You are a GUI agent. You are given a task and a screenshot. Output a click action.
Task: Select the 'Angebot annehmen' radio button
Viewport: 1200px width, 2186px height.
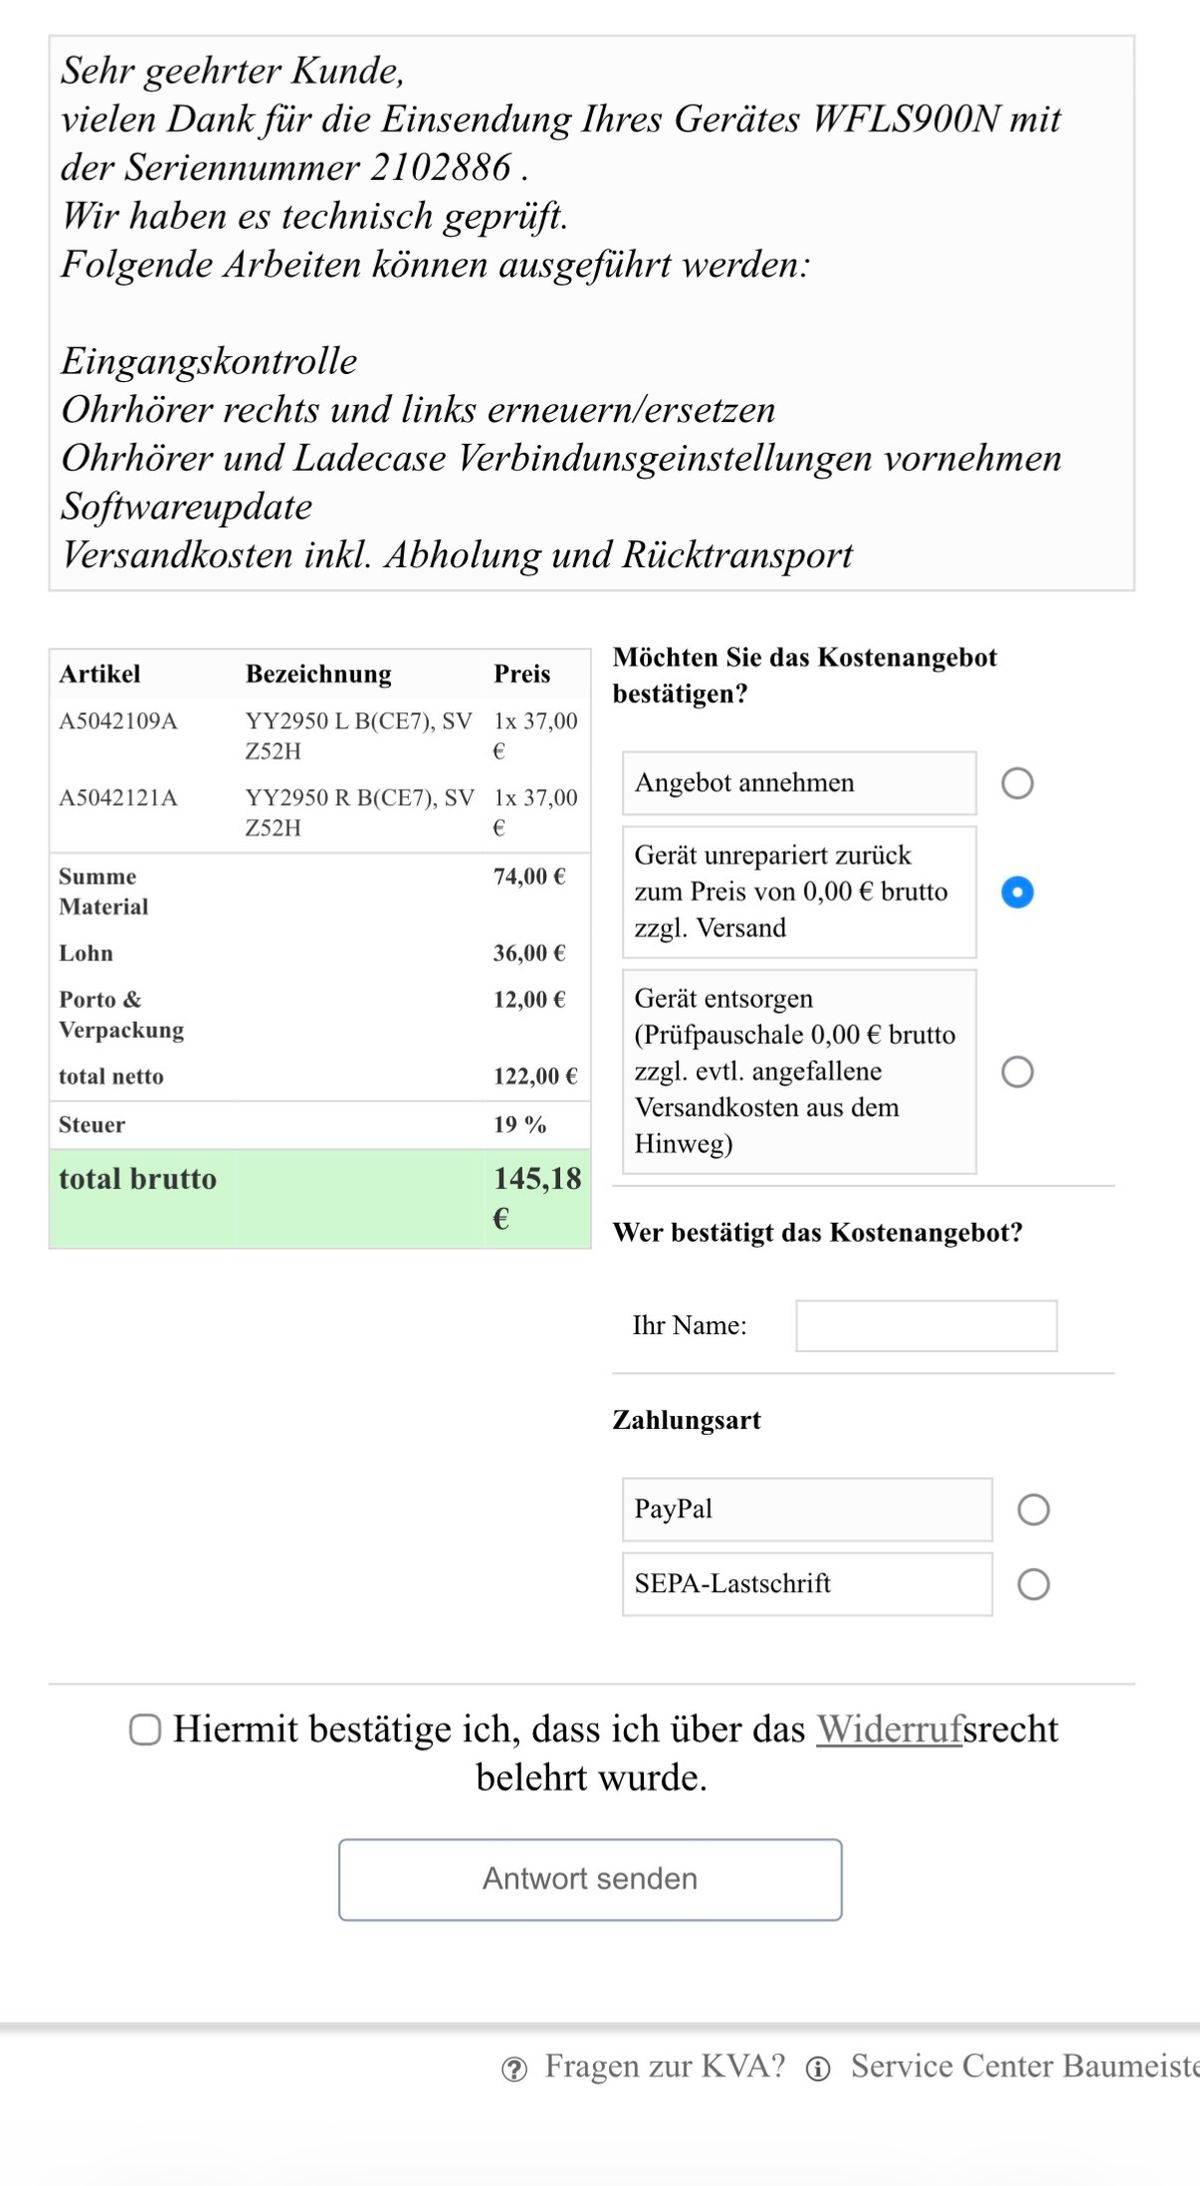pos(1017,783)
